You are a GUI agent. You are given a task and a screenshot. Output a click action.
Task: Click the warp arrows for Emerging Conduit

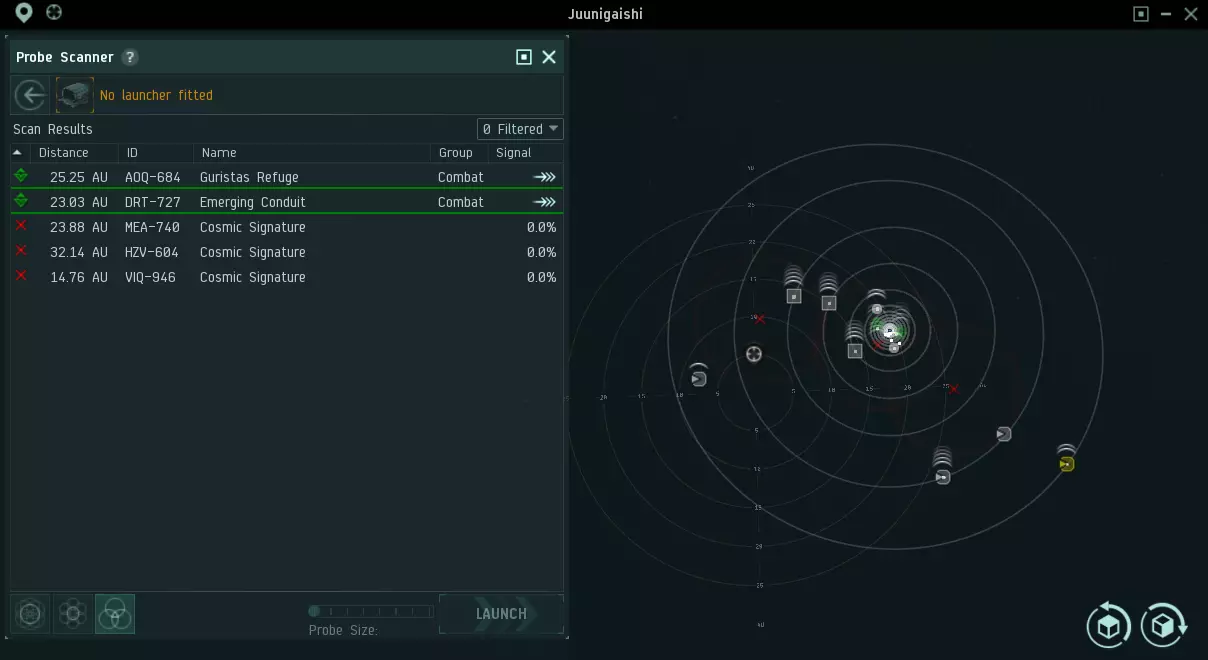[544, 202]
